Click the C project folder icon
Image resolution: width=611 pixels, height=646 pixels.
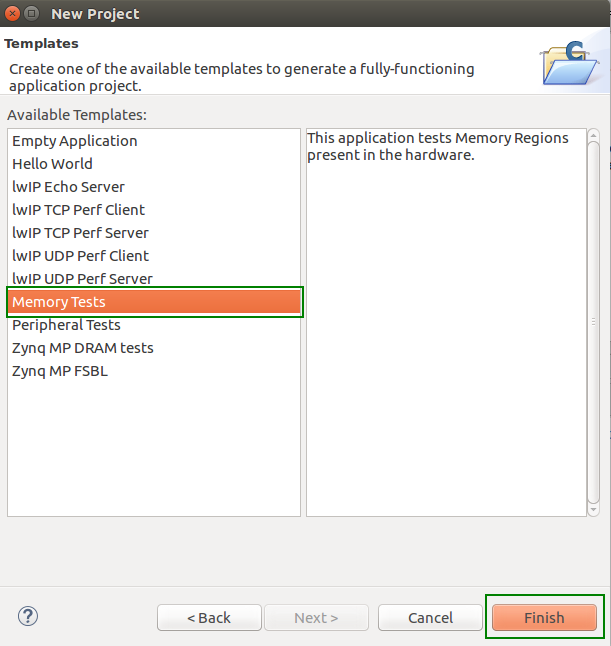pos(569,62)
